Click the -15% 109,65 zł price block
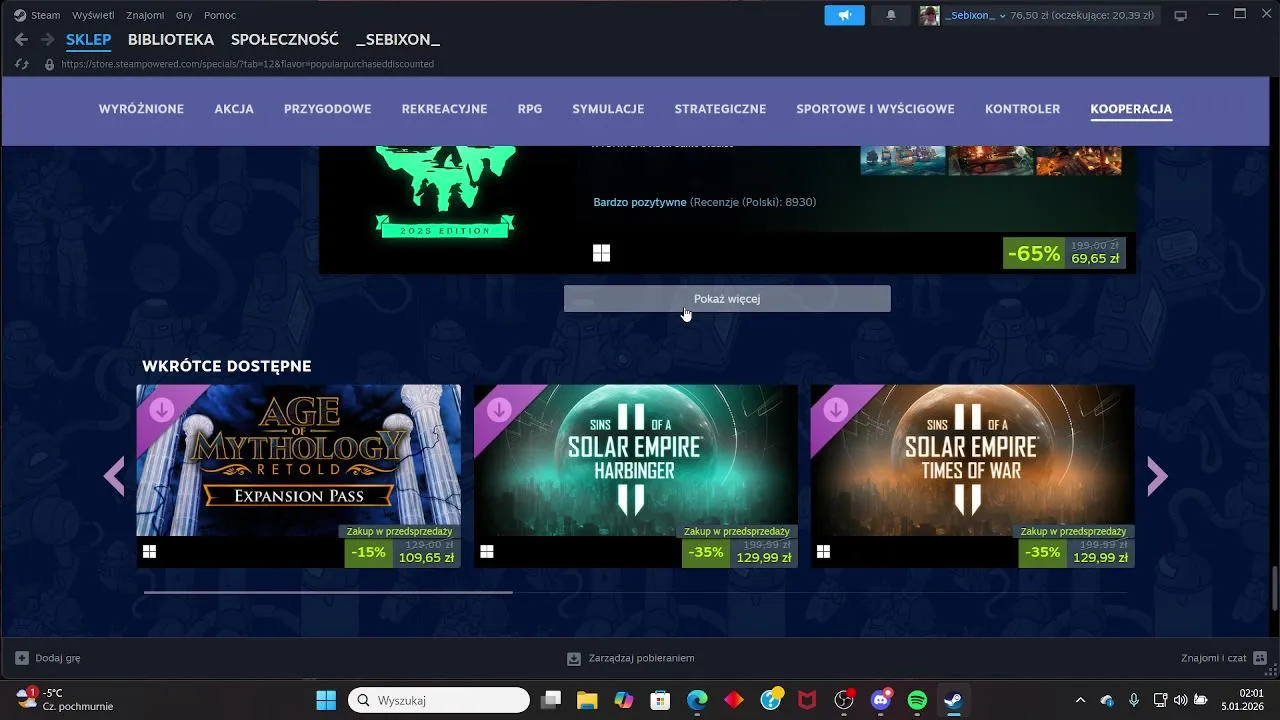 coord(402,552)
